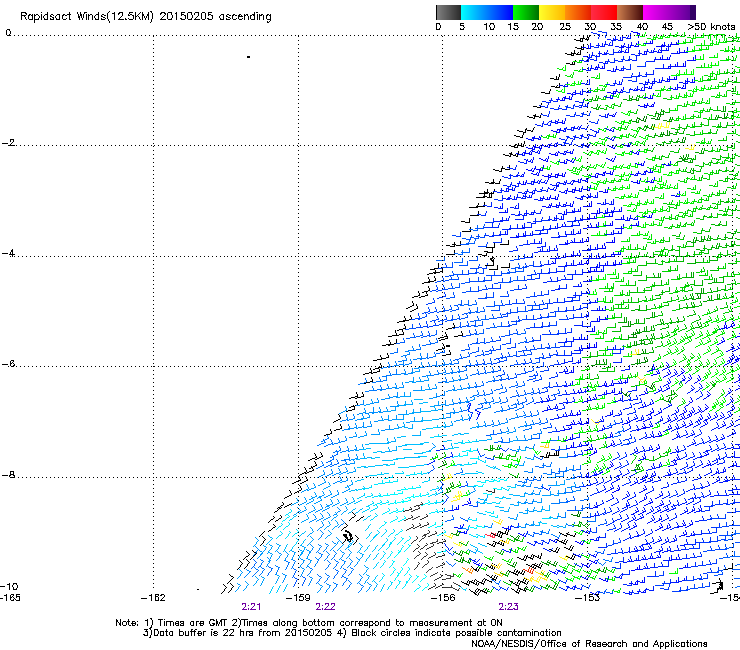Click the '-165' longitude axis label
Viewport: 740px width, 650px height.
pos(10,598)
